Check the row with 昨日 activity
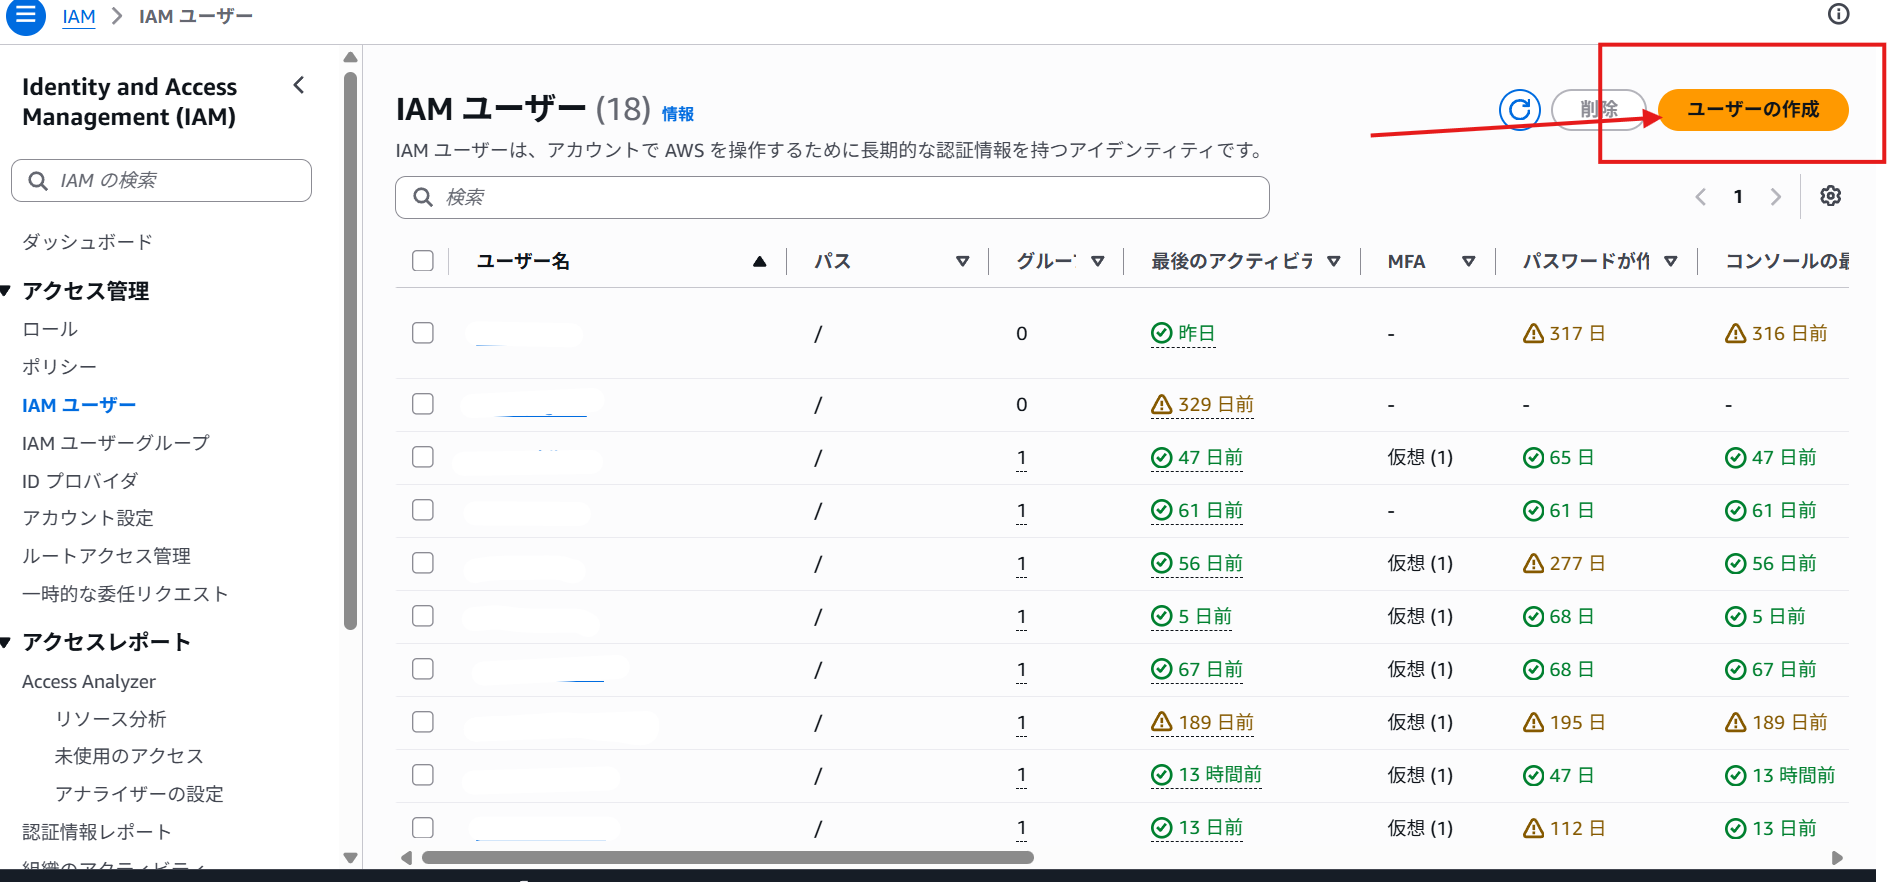 423,333
